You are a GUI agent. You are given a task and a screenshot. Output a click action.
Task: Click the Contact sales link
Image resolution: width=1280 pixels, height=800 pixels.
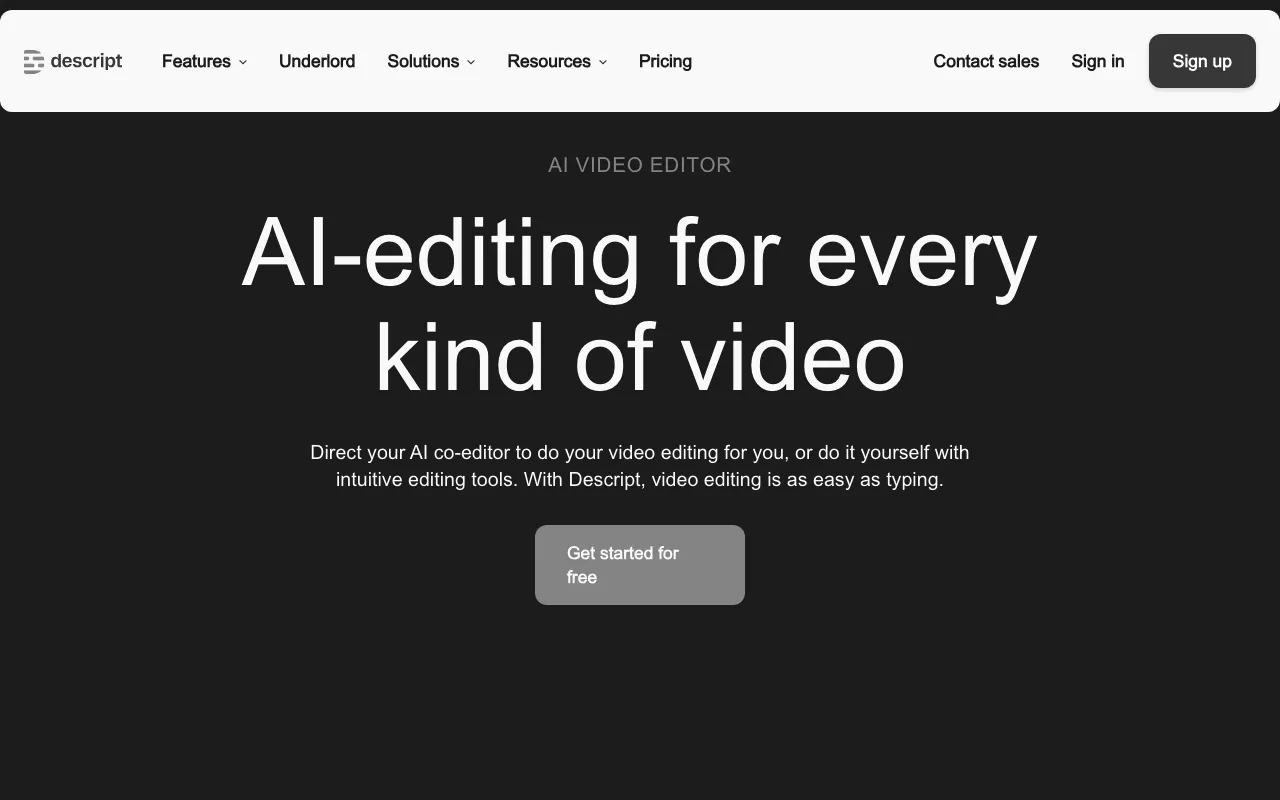point(986,61)
